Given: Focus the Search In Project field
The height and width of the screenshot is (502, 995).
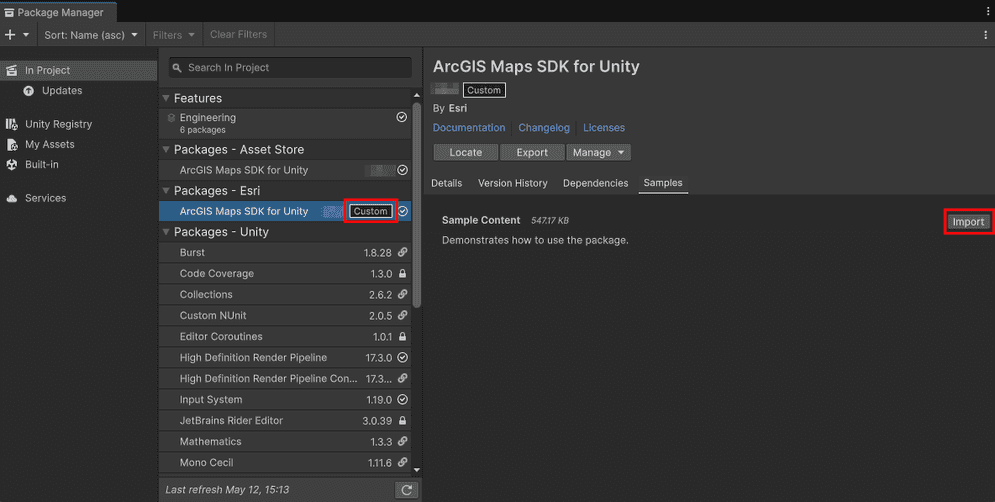Looking at the screenshot, I should 290,68.
